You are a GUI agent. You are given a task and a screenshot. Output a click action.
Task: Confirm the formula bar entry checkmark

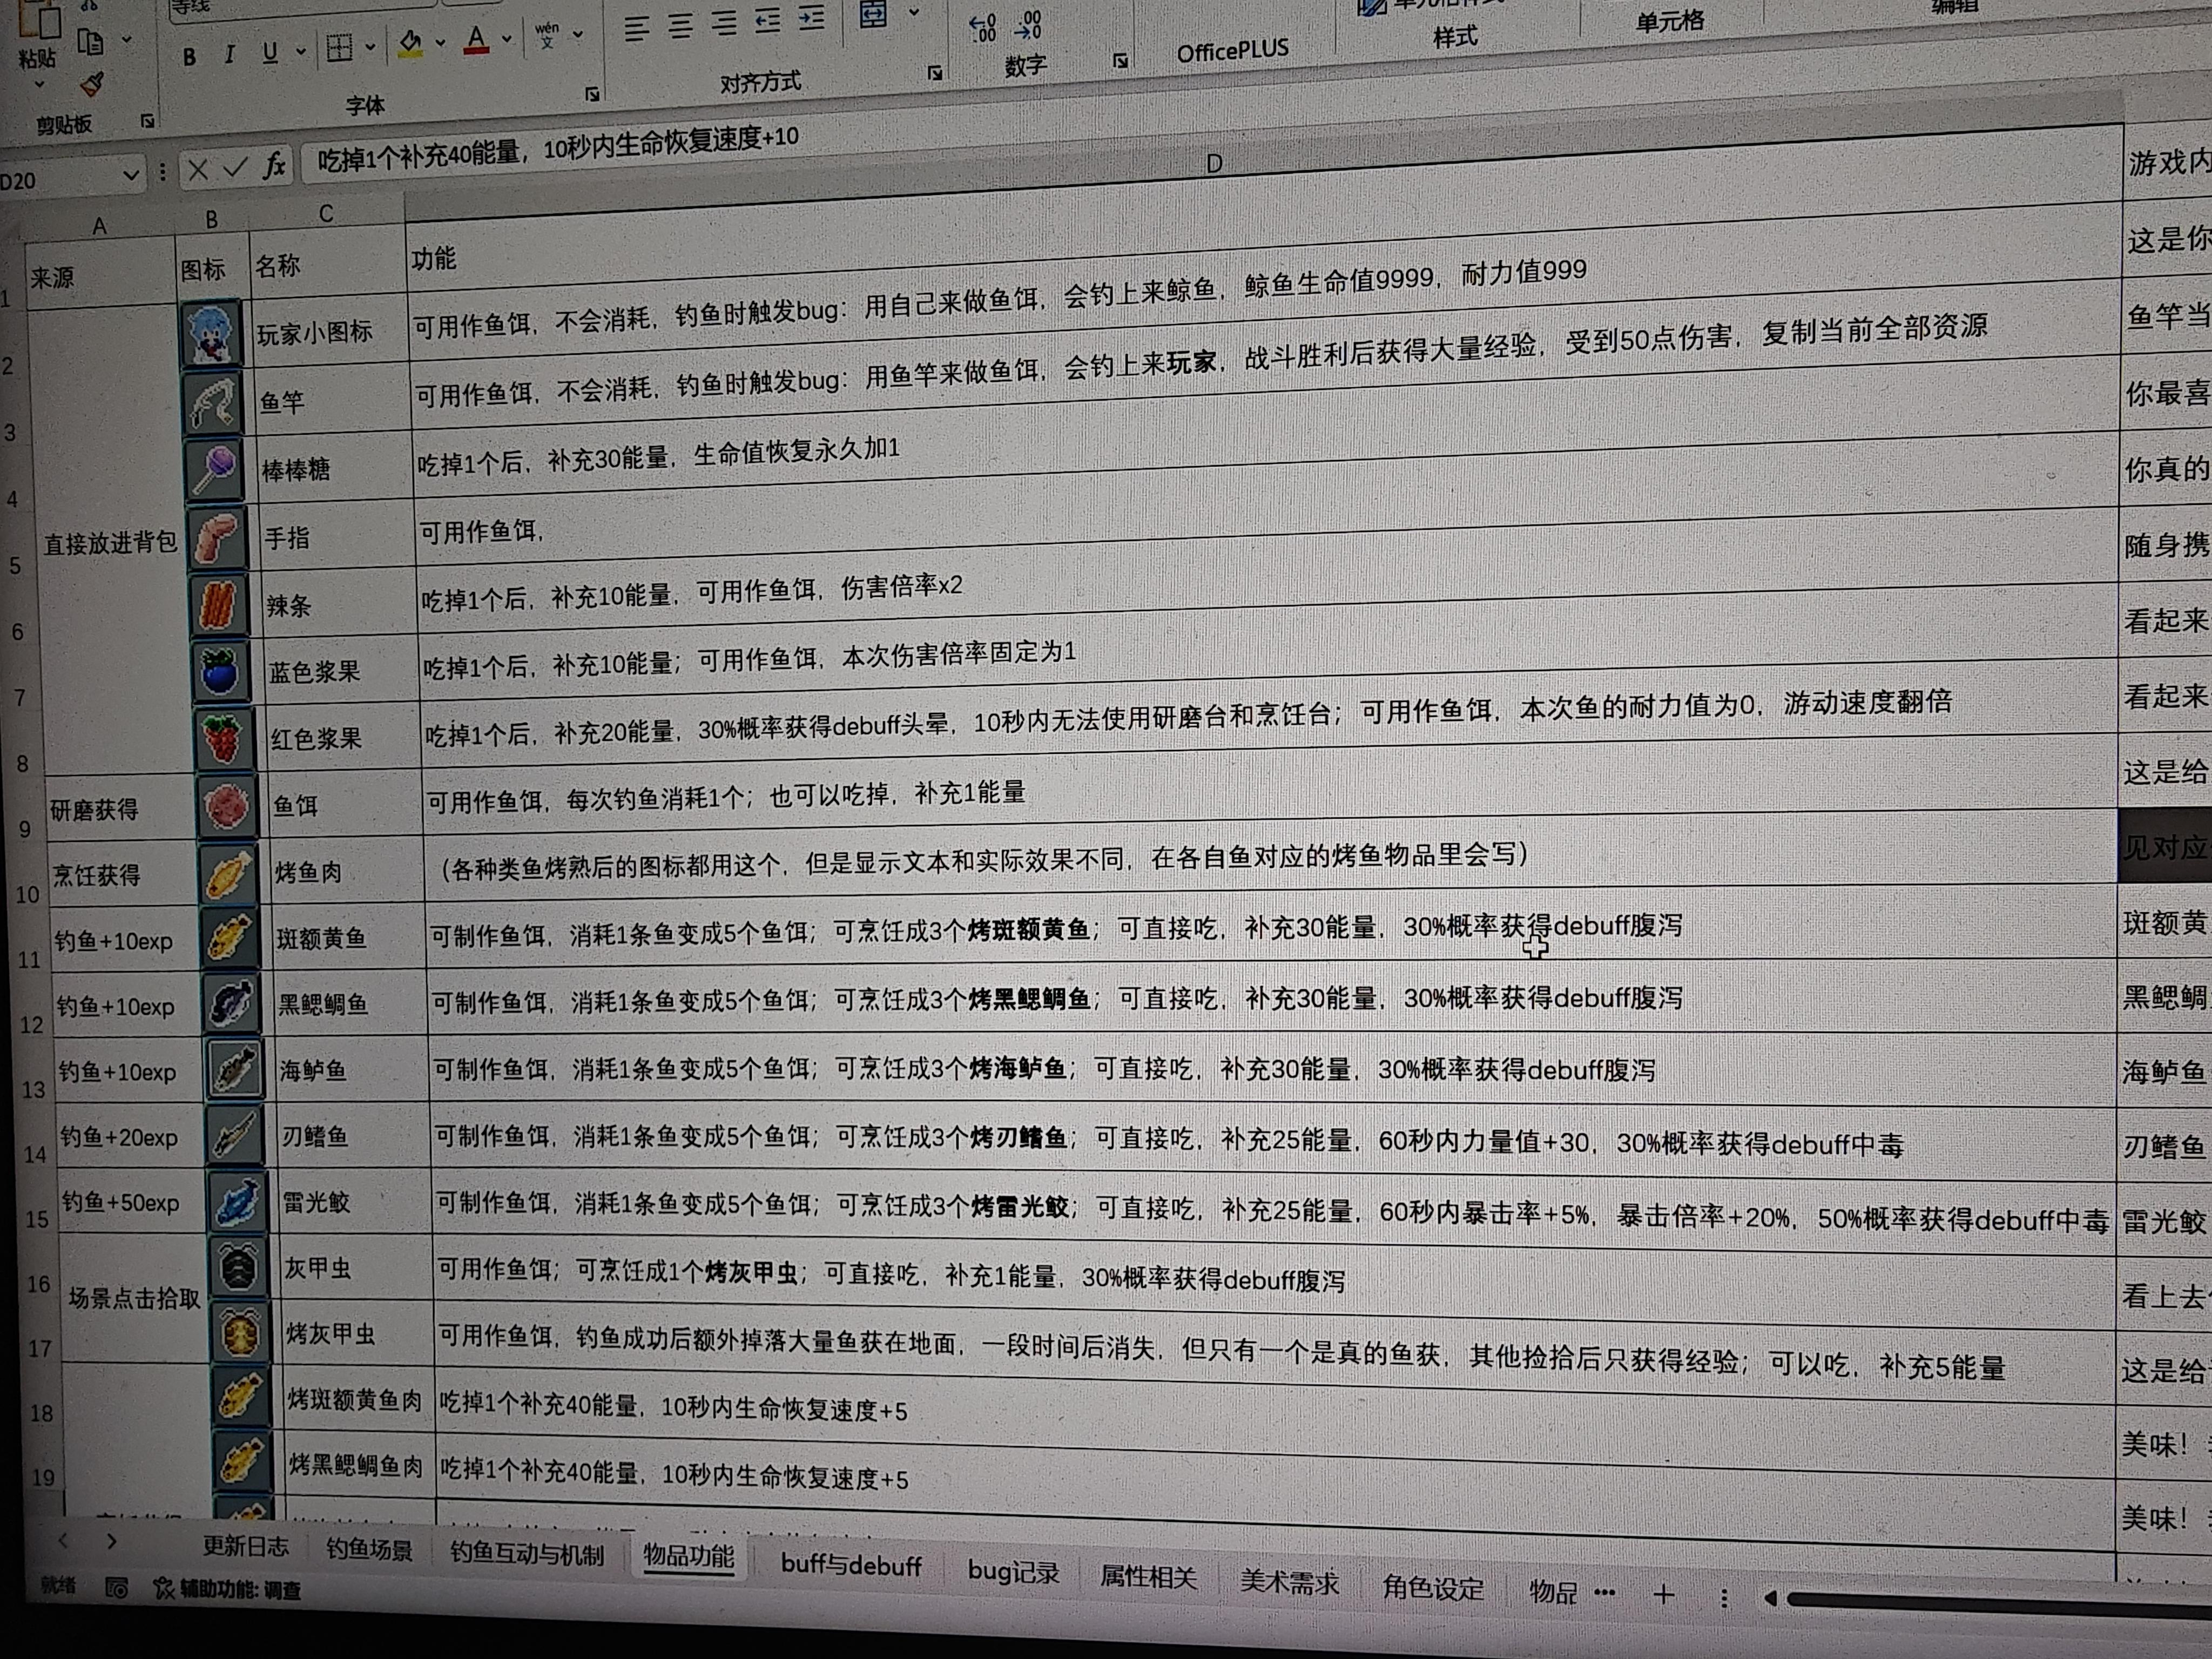[x=235, y=168]
